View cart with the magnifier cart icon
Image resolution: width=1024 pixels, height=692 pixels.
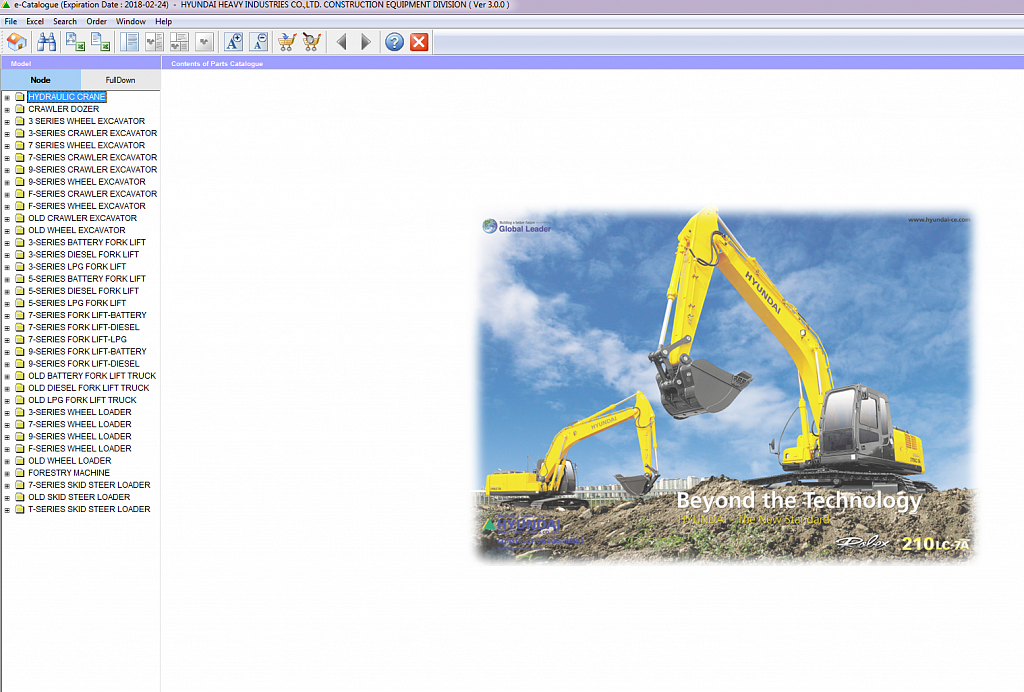312,42
